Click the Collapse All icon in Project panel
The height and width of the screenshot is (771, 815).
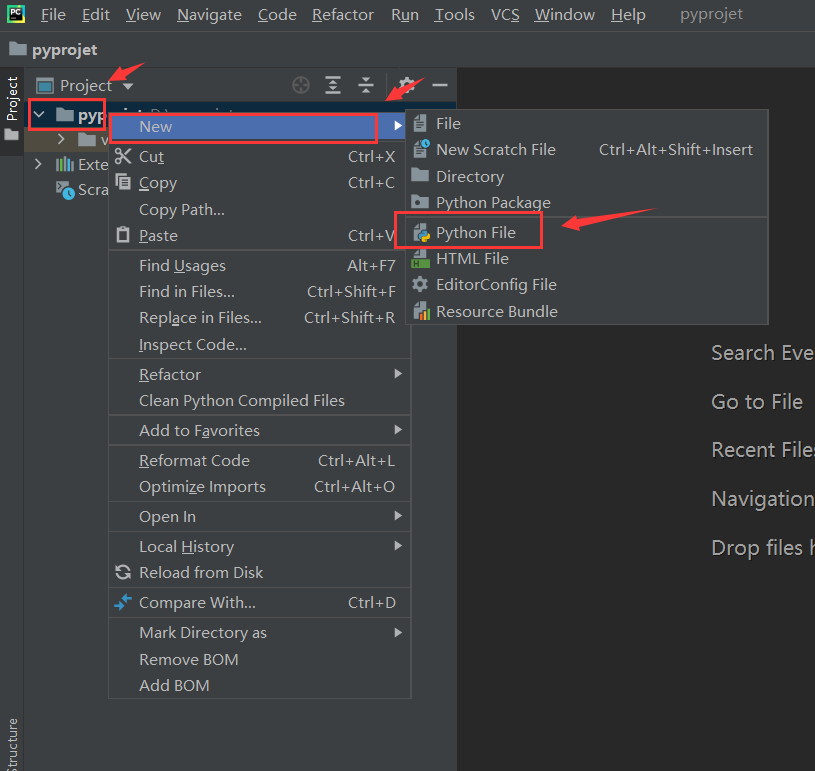[x=366, y=85]
